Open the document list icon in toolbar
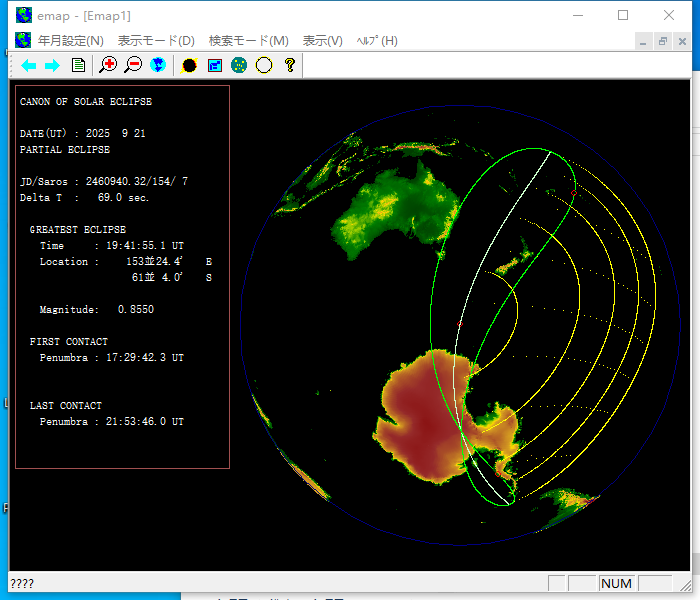Viewport: 700px width, 600px height. (78, 65)
